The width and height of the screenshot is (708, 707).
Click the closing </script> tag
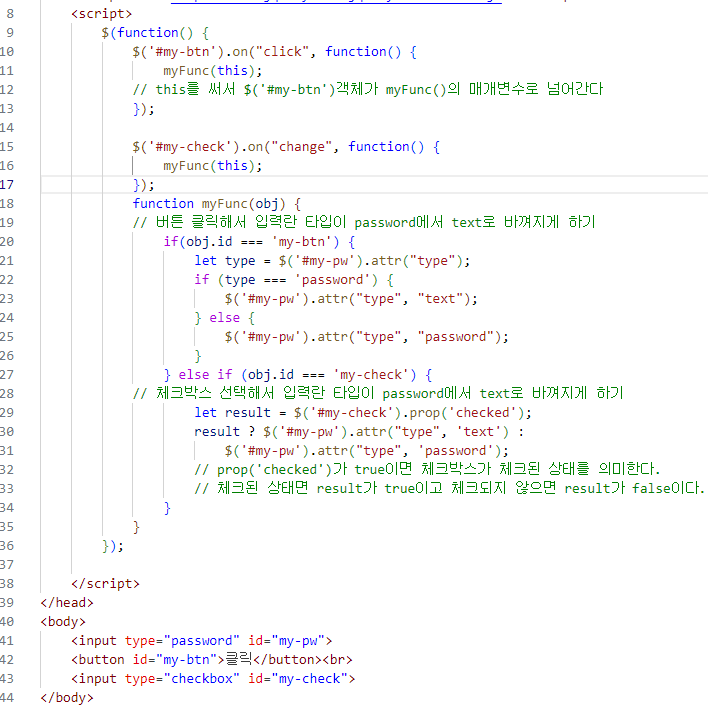[x=106, y=584]
